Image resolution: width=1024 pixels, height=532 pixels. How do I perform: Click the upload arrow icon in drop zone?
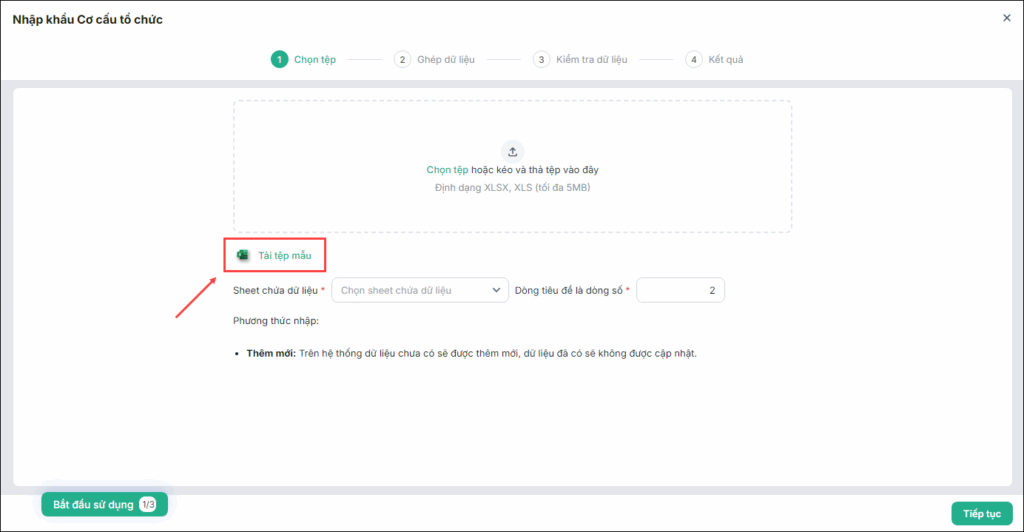(513, 151)
